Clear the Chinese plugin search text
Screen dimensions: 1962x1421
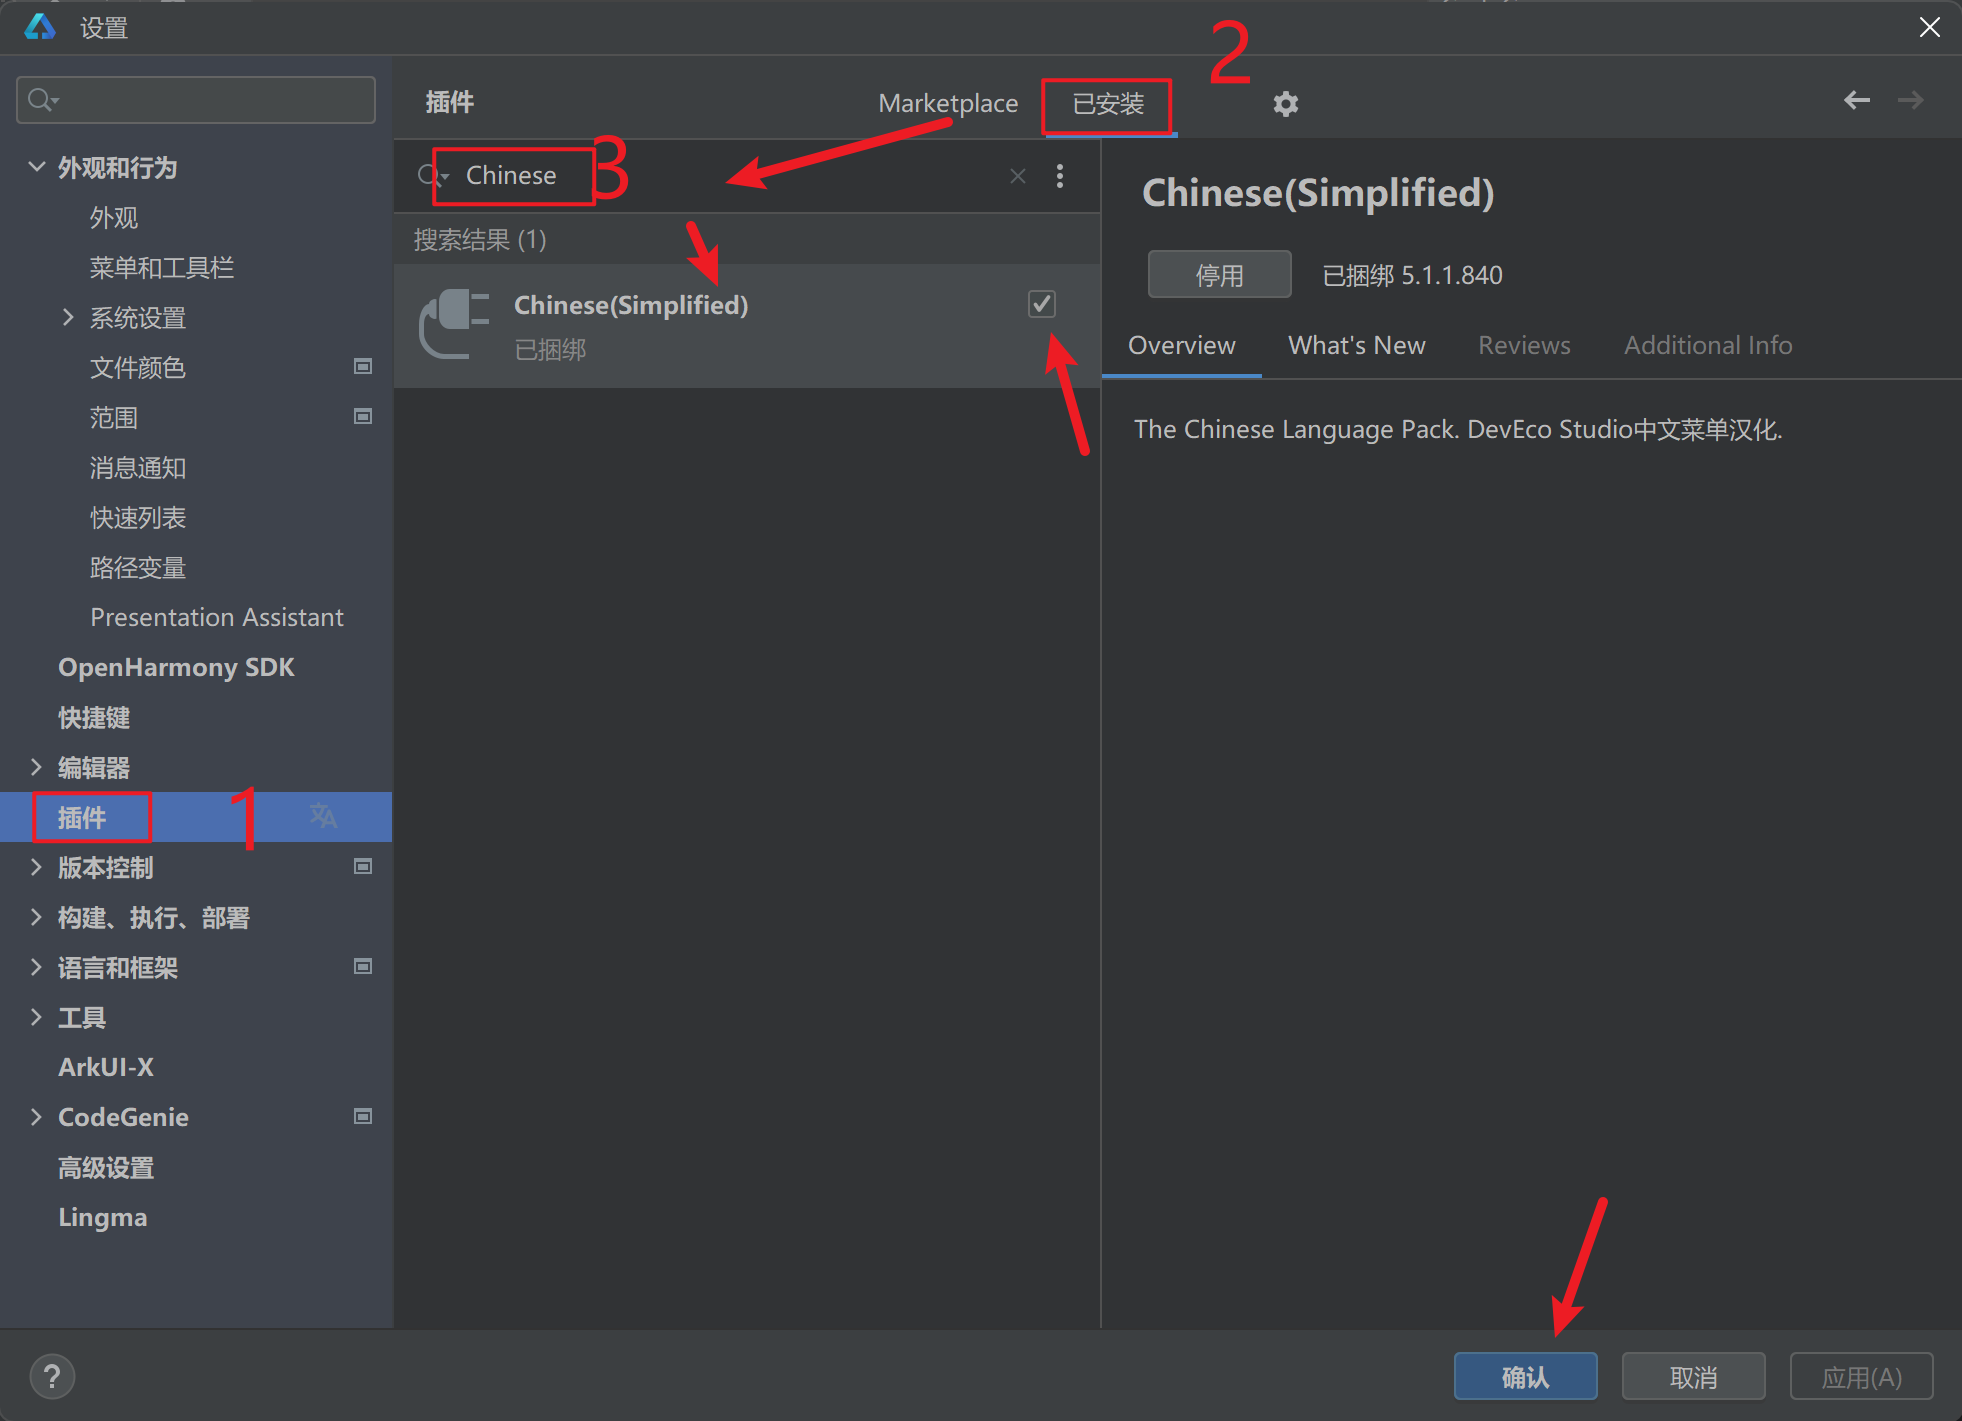click(1017, 176)
